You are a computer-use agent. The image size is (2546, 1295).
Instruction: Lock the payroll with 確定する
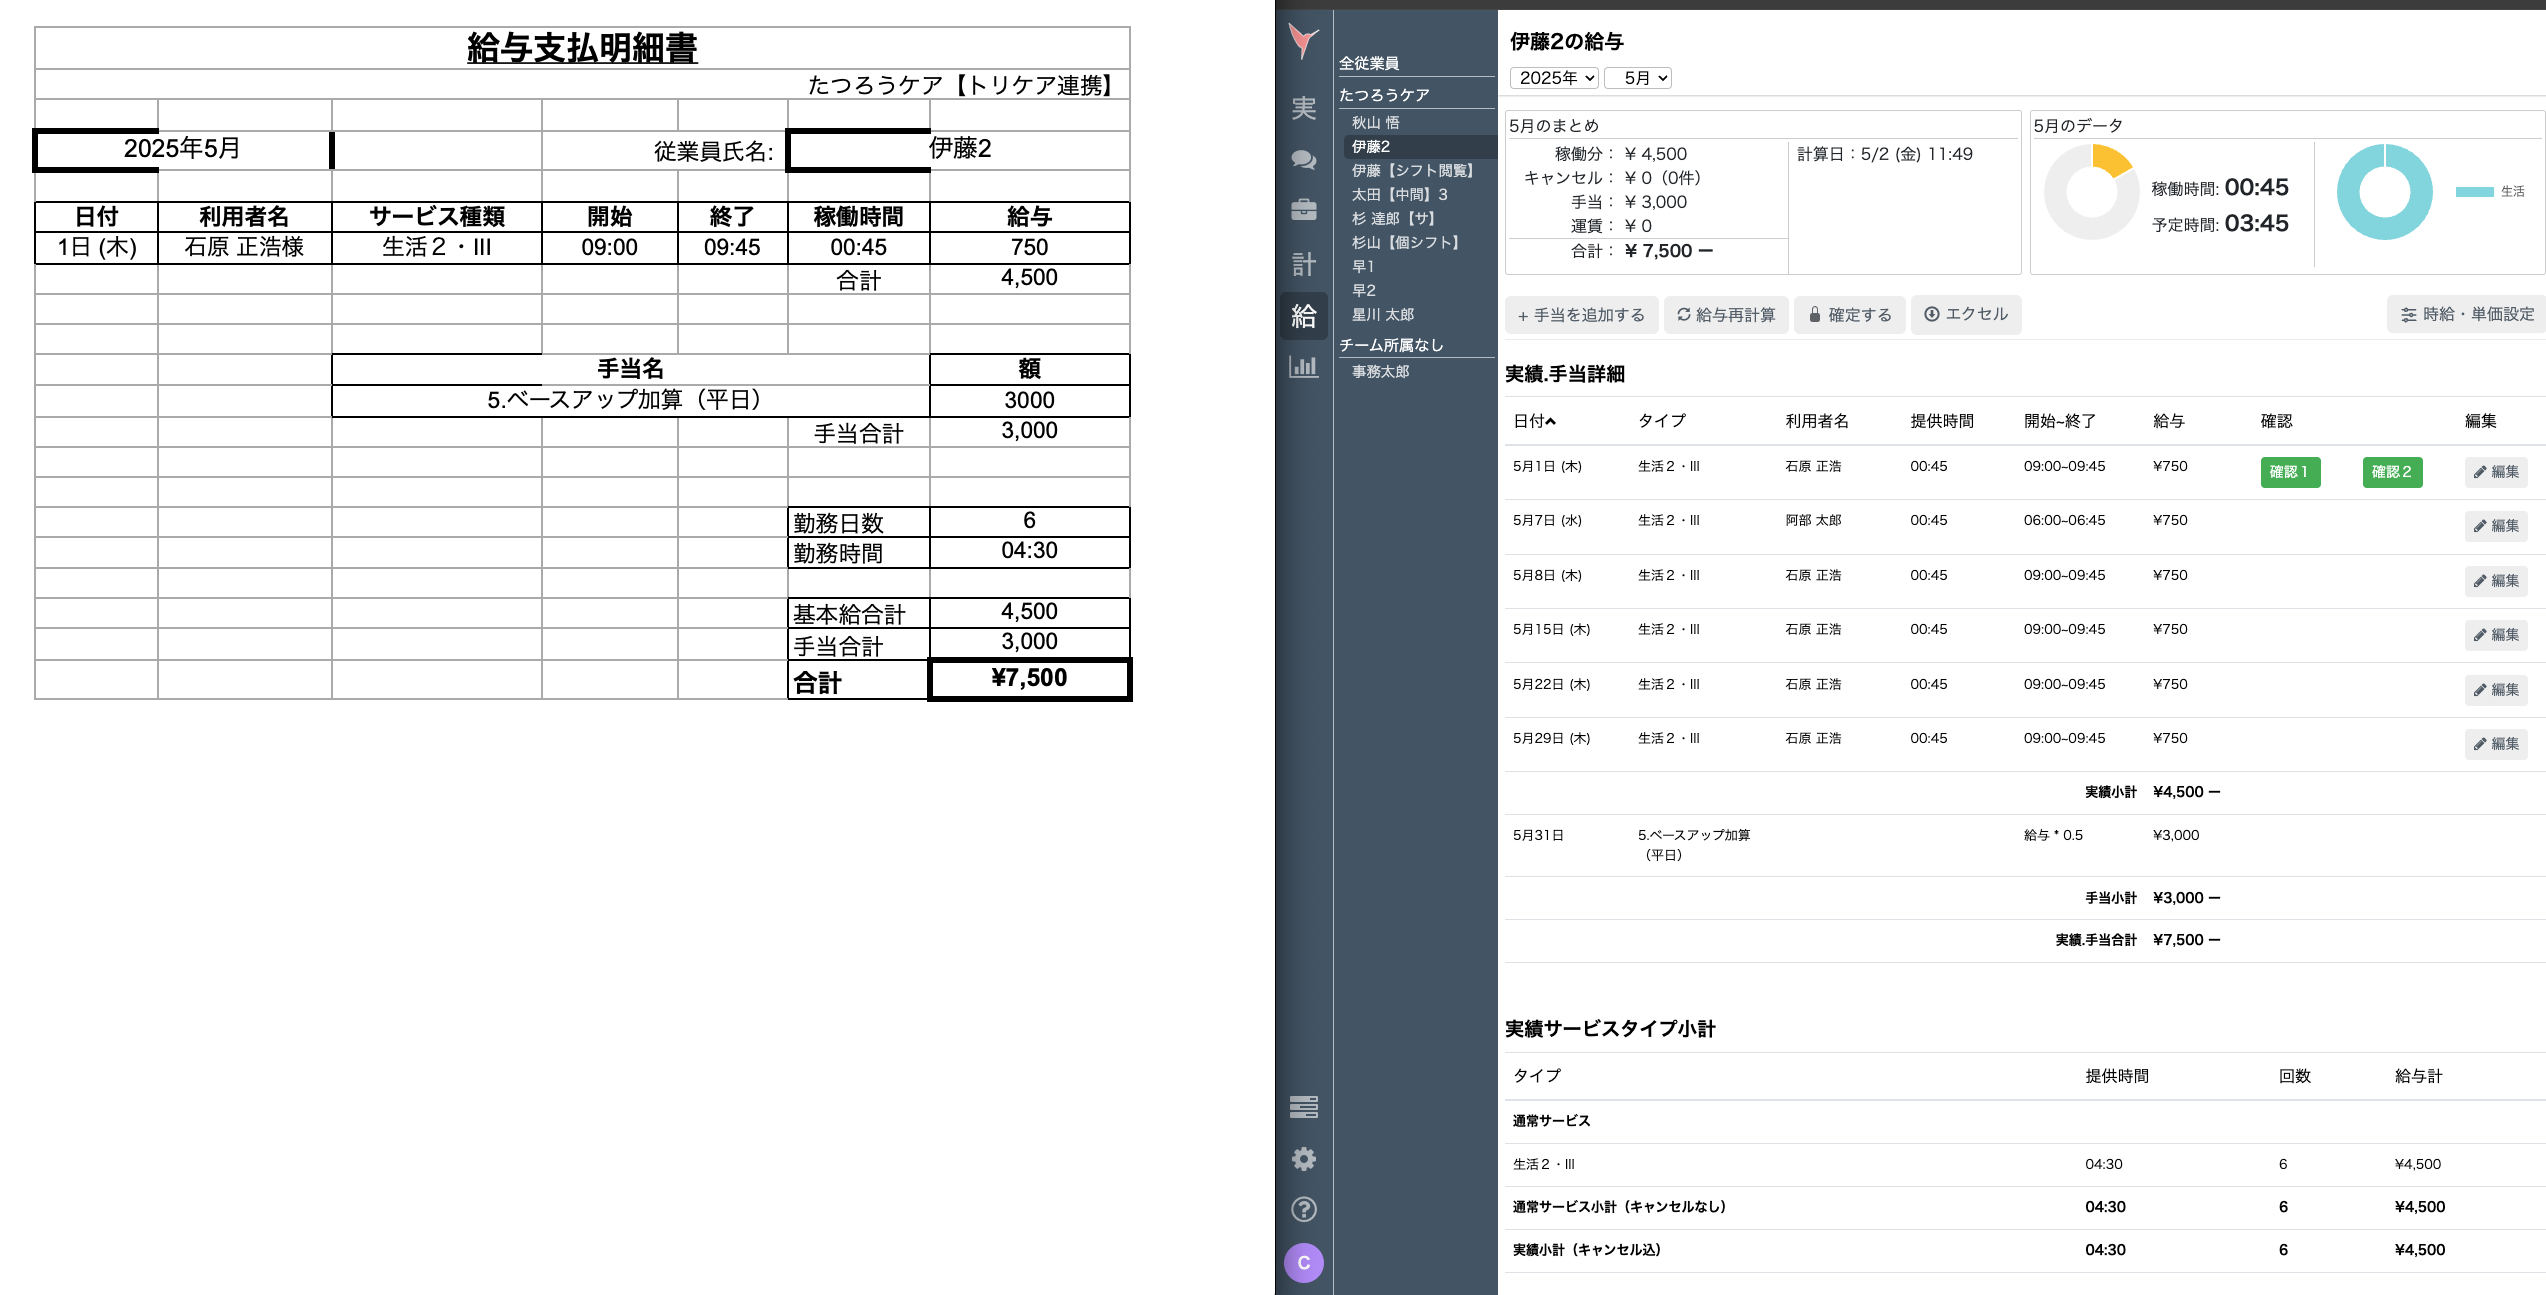[x=1849, y=314]
